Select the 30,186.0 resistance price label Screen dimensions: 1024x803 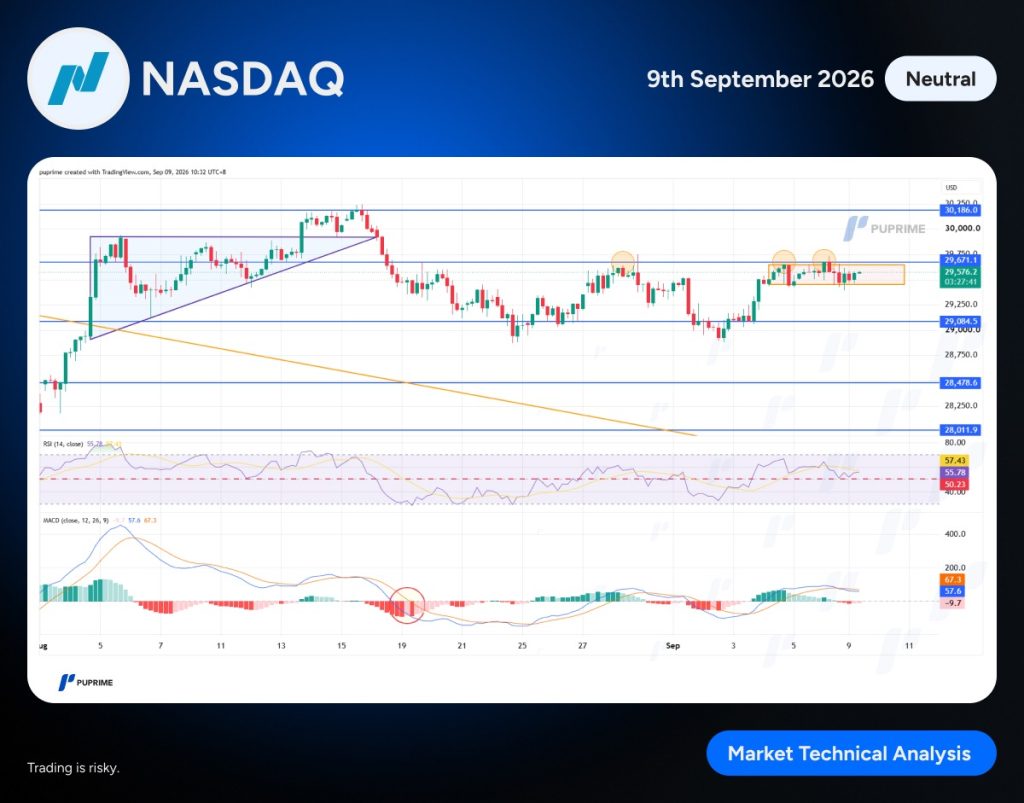960,210
